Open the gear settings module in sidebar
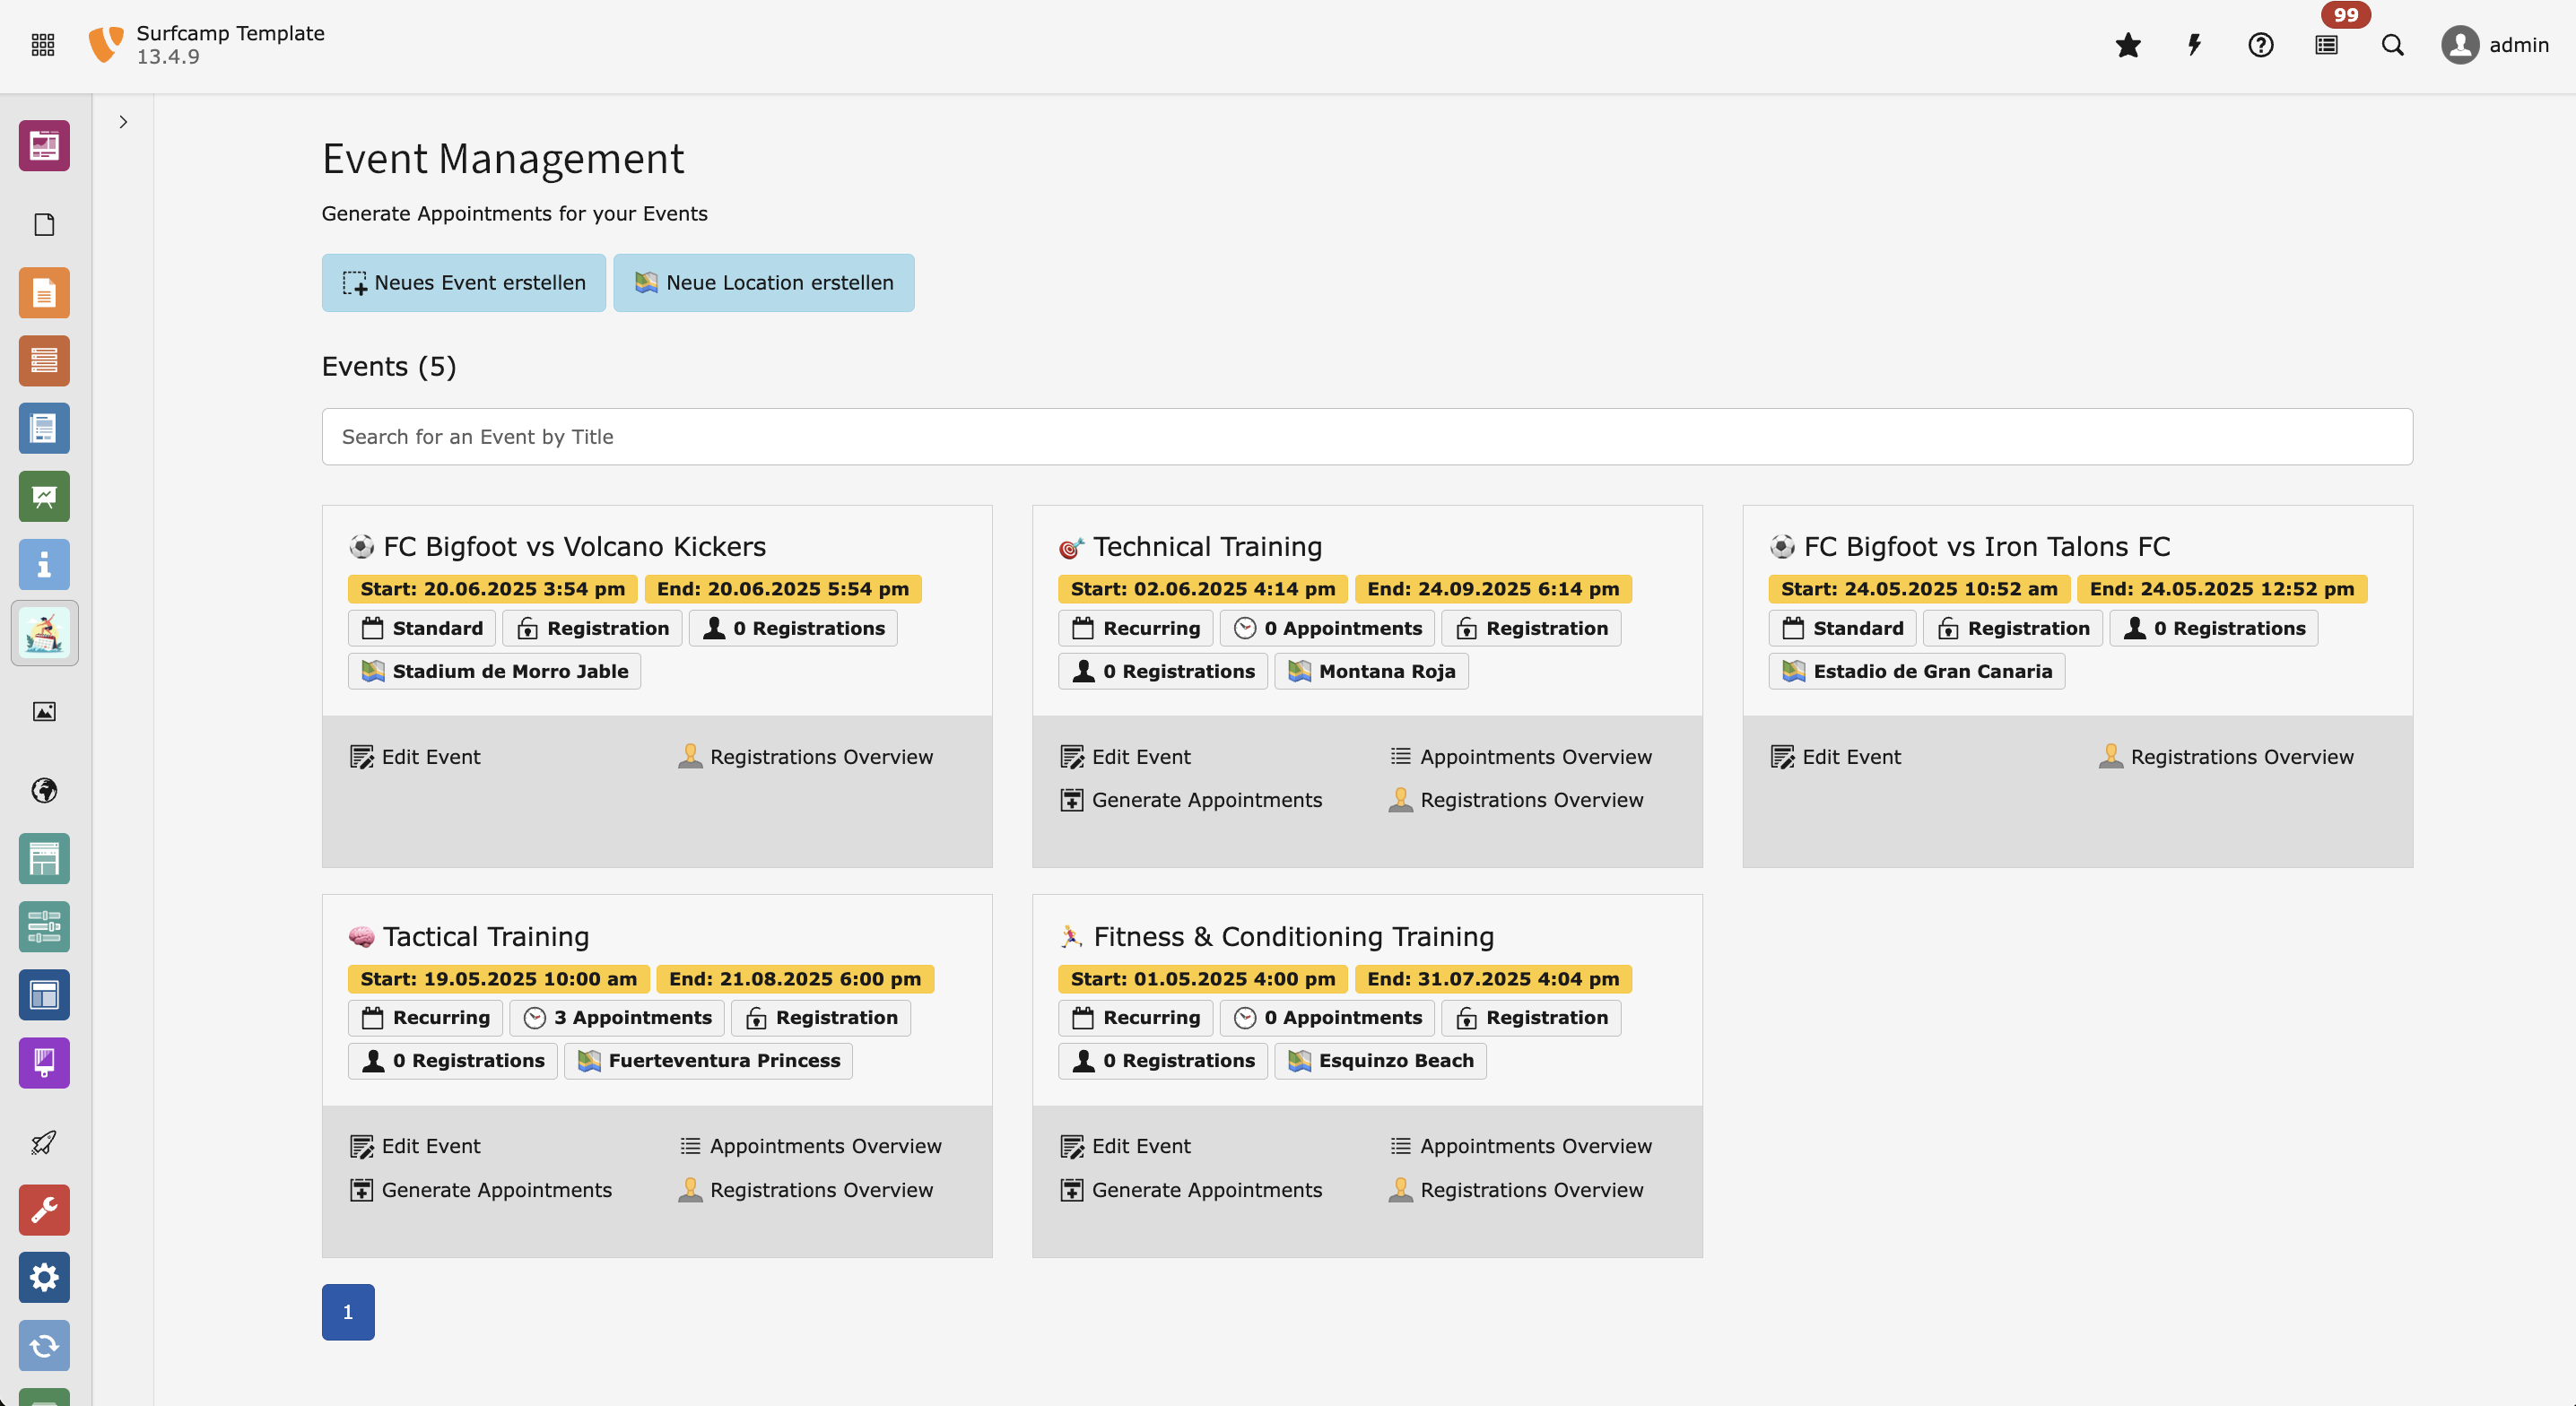Screen dimensions: 2576x1406 44,1277
